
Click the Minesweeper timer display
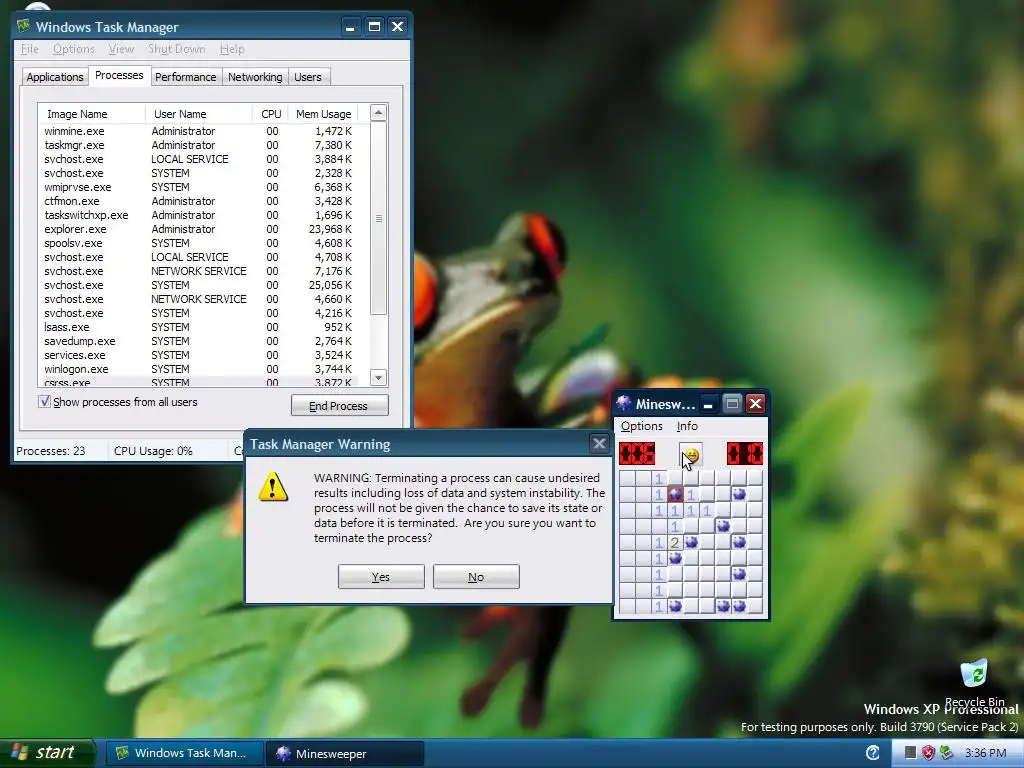(744, 453)
